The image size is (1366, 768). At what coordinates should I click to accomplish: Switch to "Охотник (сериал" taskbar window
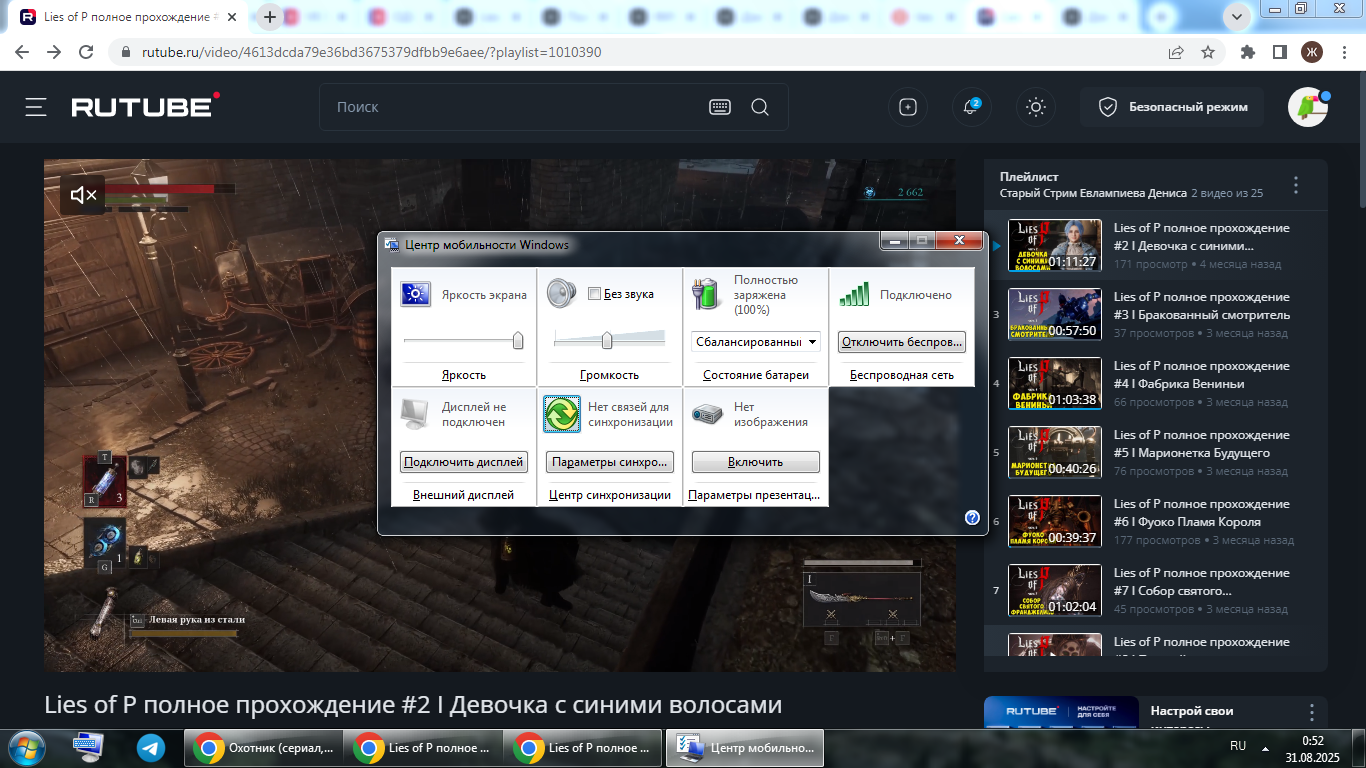tap(263, 748)
